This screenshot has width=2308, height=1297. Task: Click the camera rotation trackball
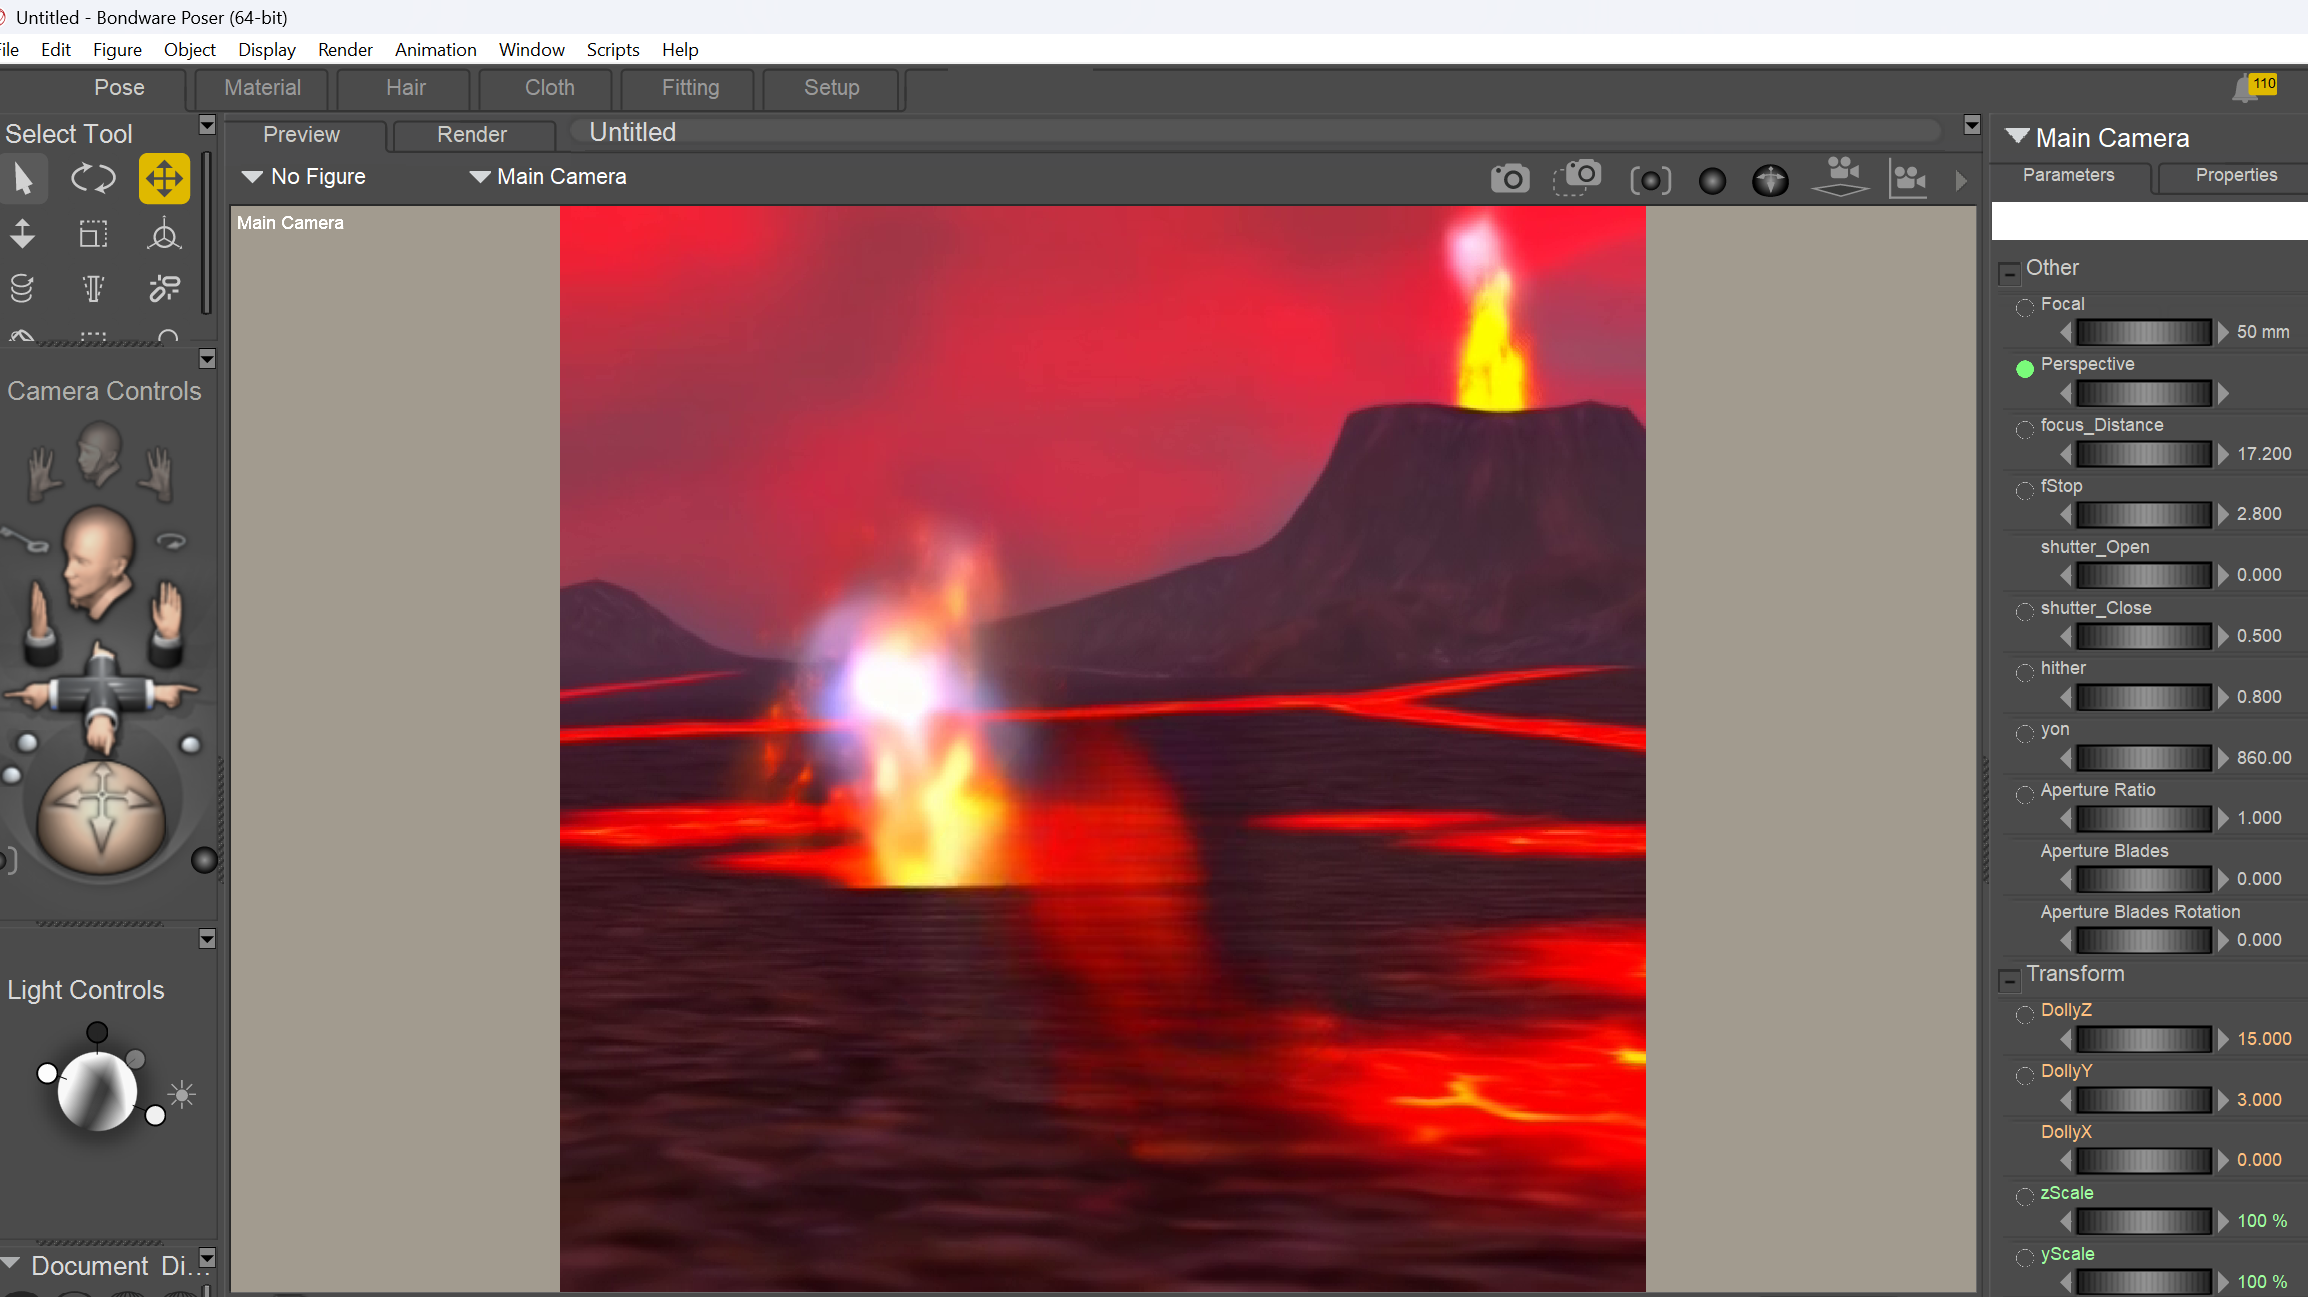point(100,818)
